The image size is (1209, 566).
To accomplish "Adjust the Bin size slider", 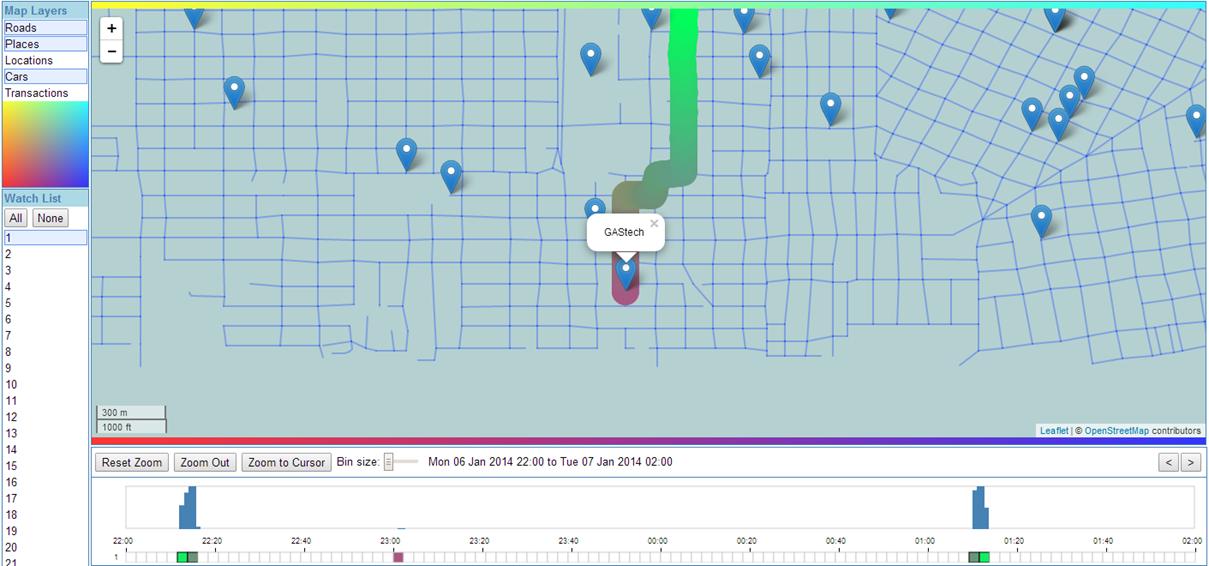I will click(390, 462).
